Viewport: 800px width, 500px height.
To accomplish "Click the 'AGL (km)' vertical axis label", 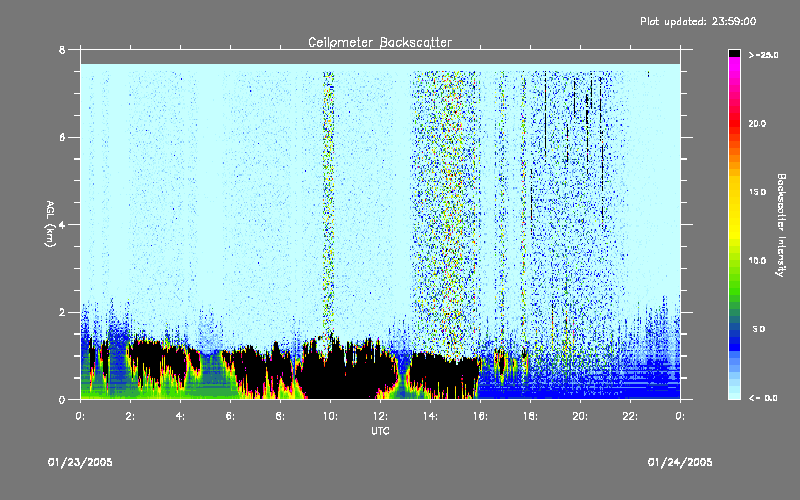I will tap(50, 224).
